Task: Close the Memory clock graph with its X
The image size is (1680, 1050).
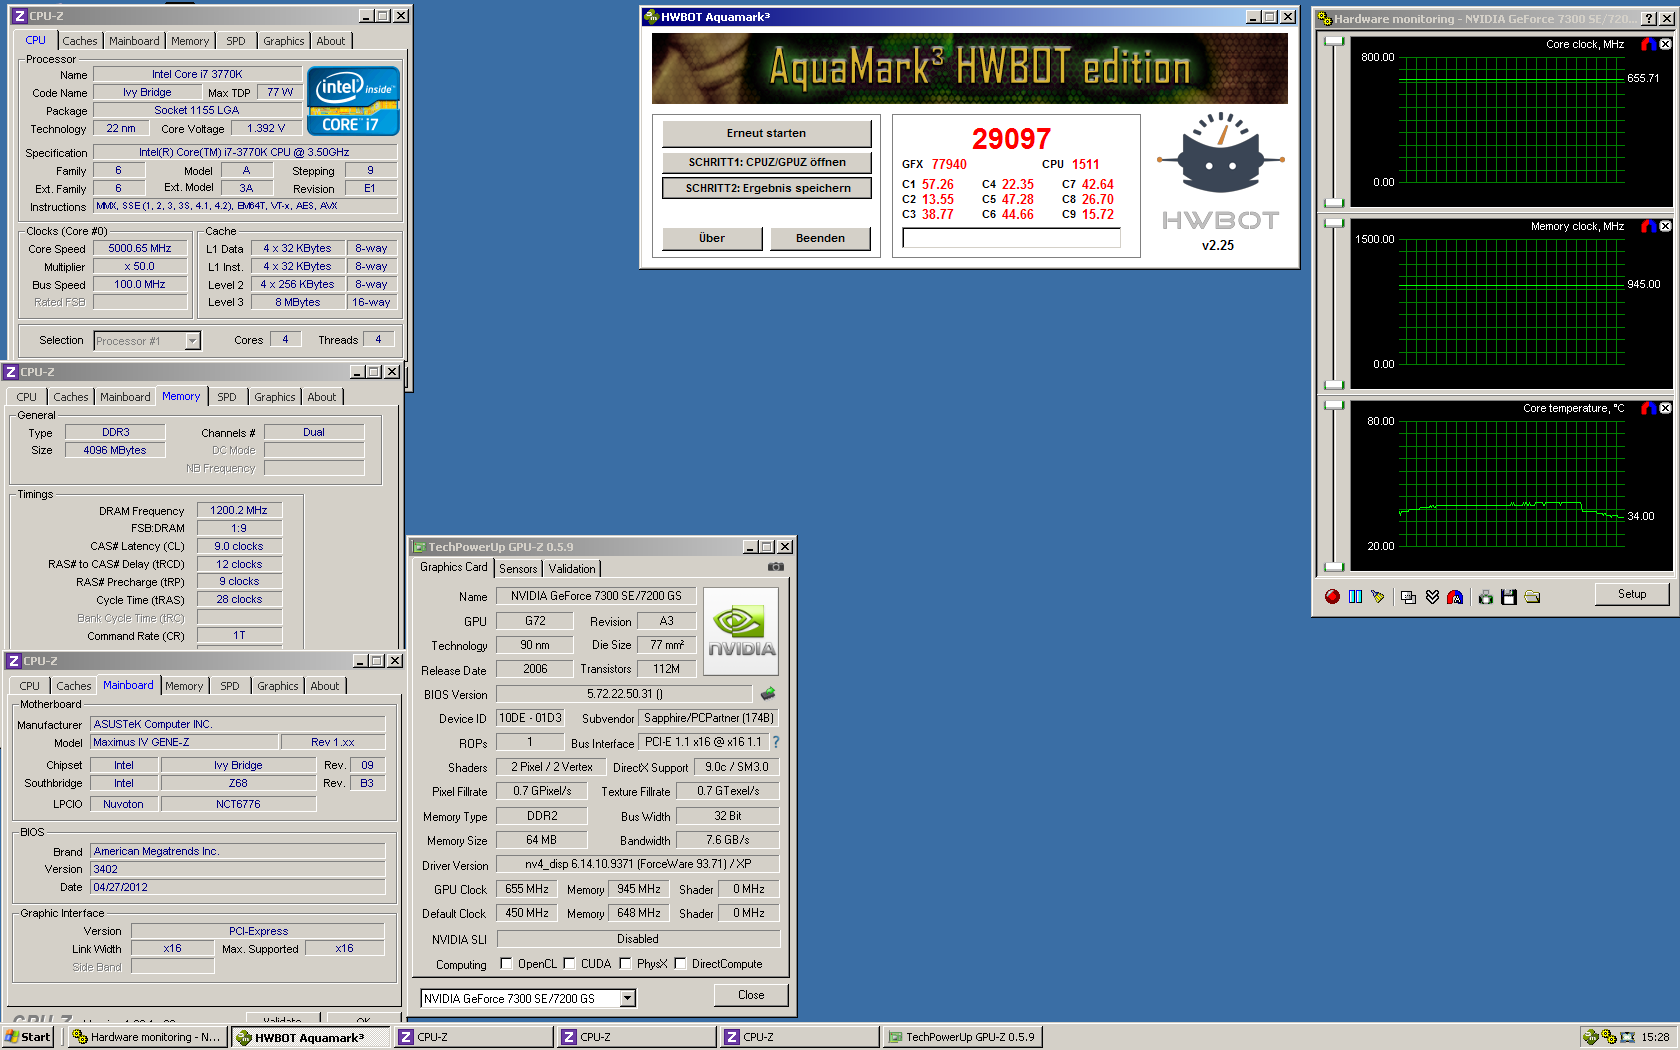Action: click(1665, 226)
